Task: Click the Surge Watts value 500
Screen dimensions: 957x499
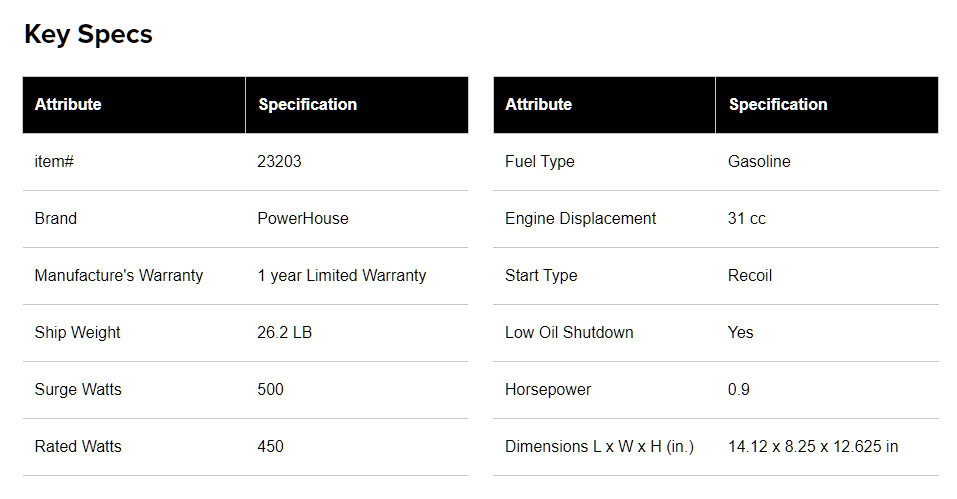Action: click(270, 389)
